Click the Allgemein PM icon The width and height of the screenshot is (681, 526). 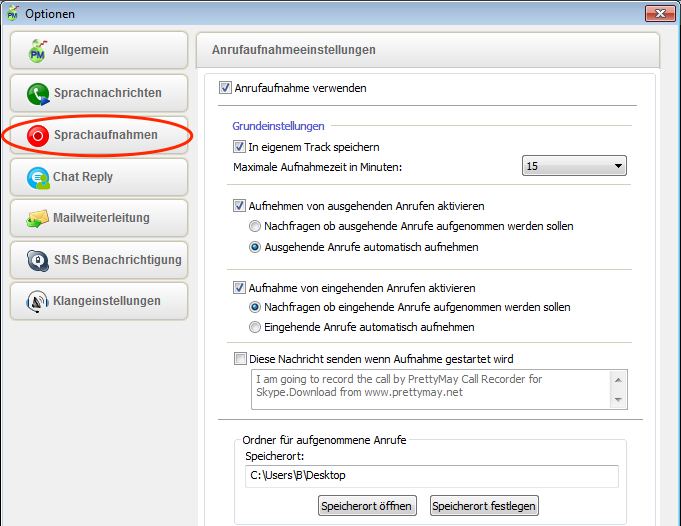[38, 51]
